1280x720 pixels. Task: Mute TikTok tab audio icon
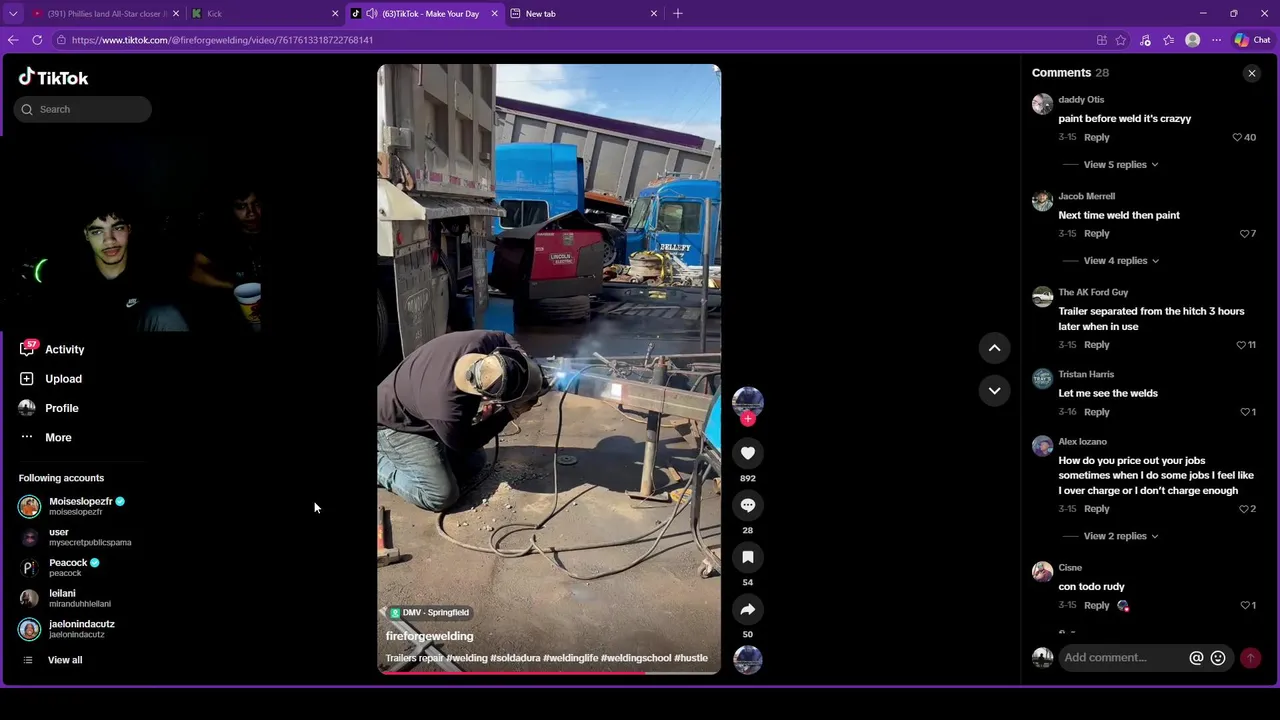(371, 14)
